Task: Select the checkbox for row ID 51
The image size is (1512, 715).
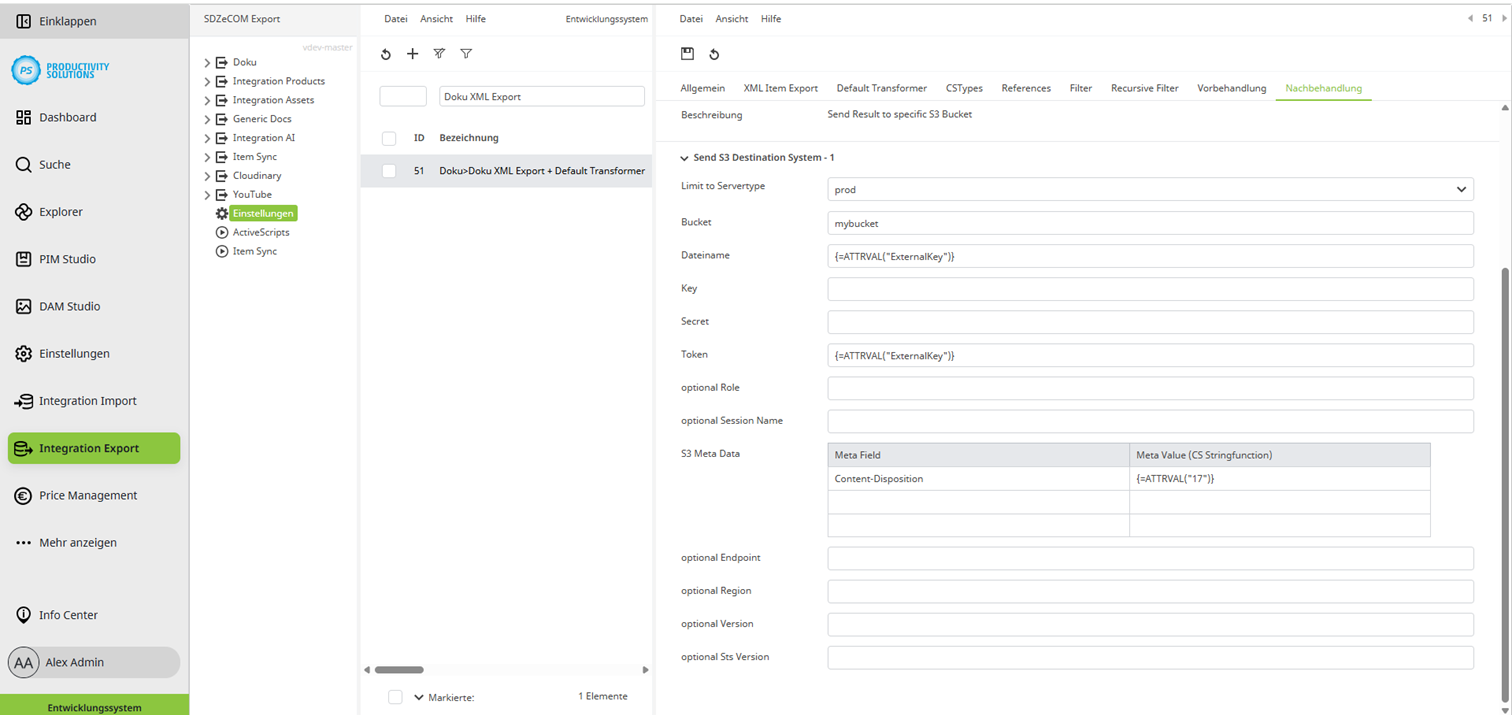Action: click(389, 171)
